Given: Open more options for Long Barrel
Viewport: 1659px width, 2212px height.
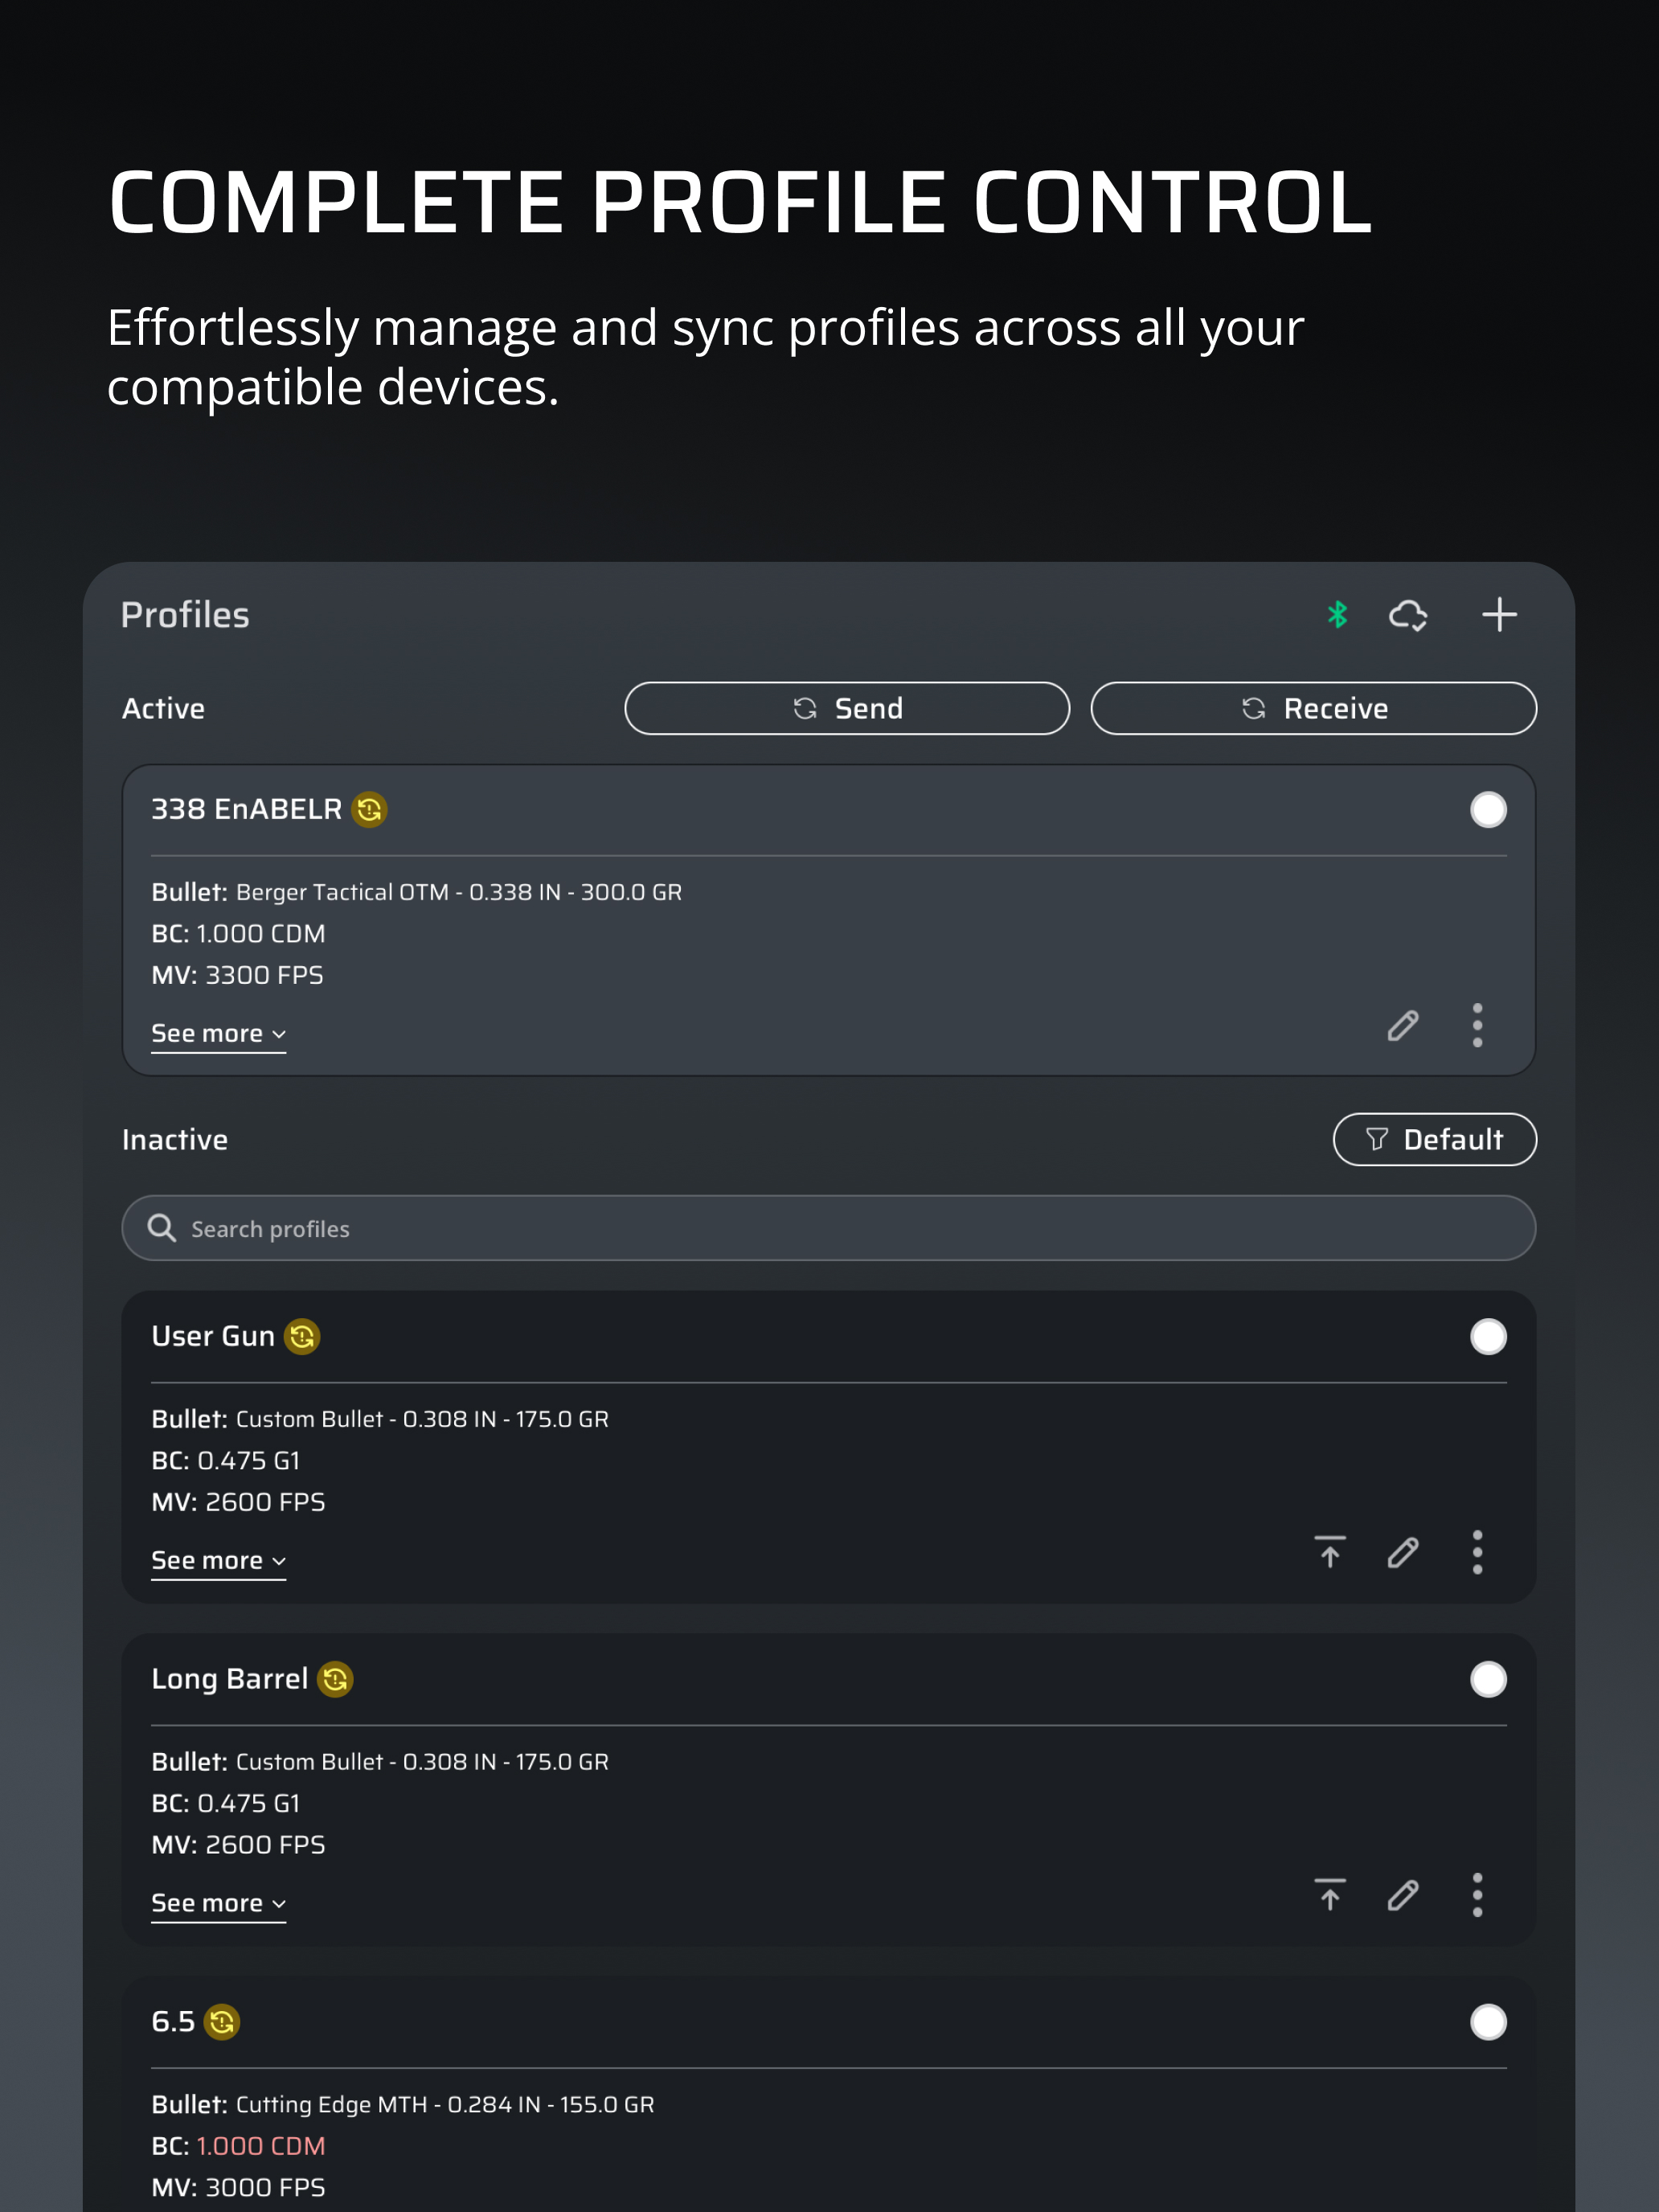Looking at the screenshot, I should [1477, 1895].
